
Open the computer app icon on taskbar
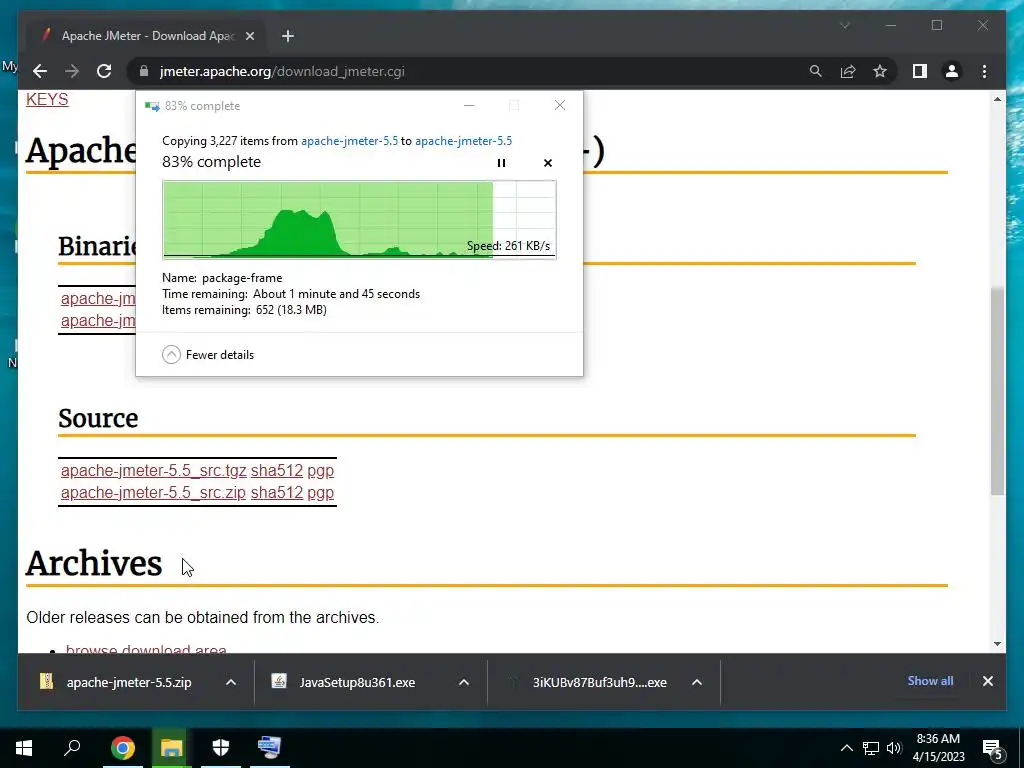click(x=270, y=748)
